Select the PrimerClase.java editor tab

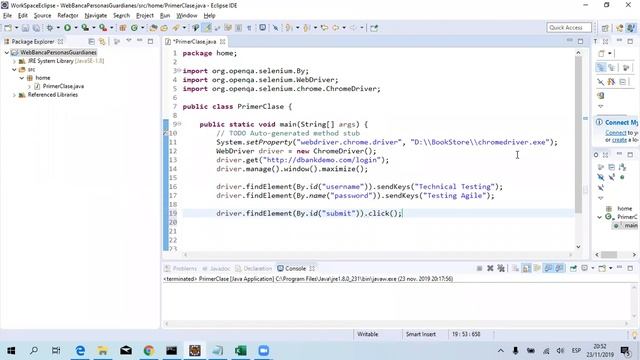point(195,41)
